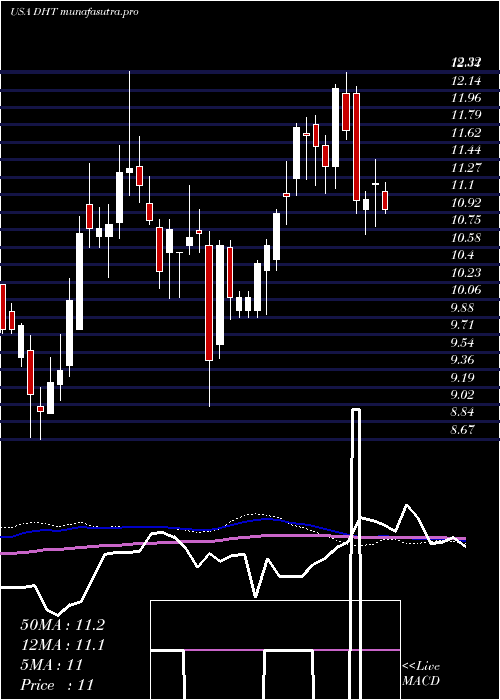
Task: Select the 10.23 price axis label
Action: (466, 273)
